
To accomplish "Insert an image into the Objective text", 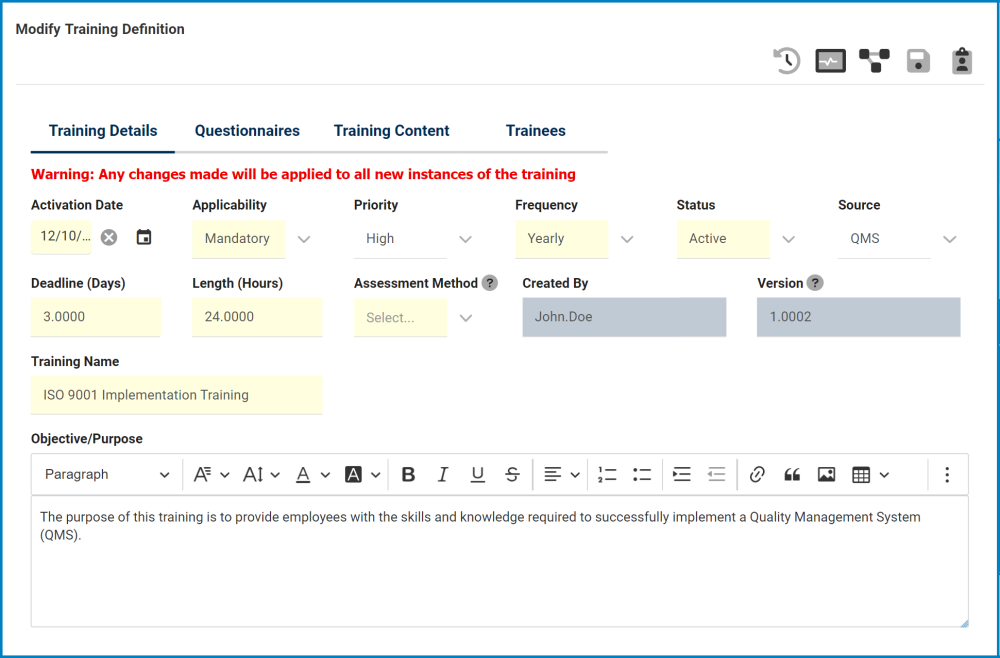I will coord(826,474).
